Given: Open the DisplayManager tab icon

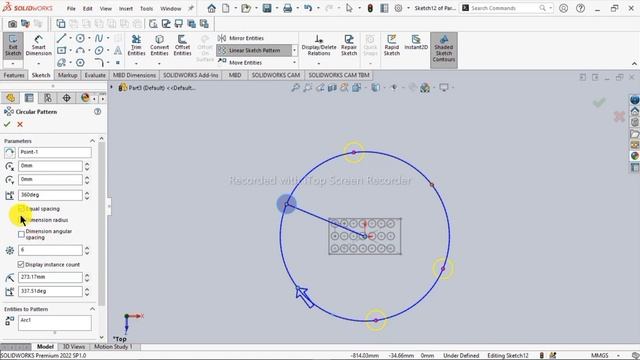Looking at the screenshot, I should tap(85, 98).
